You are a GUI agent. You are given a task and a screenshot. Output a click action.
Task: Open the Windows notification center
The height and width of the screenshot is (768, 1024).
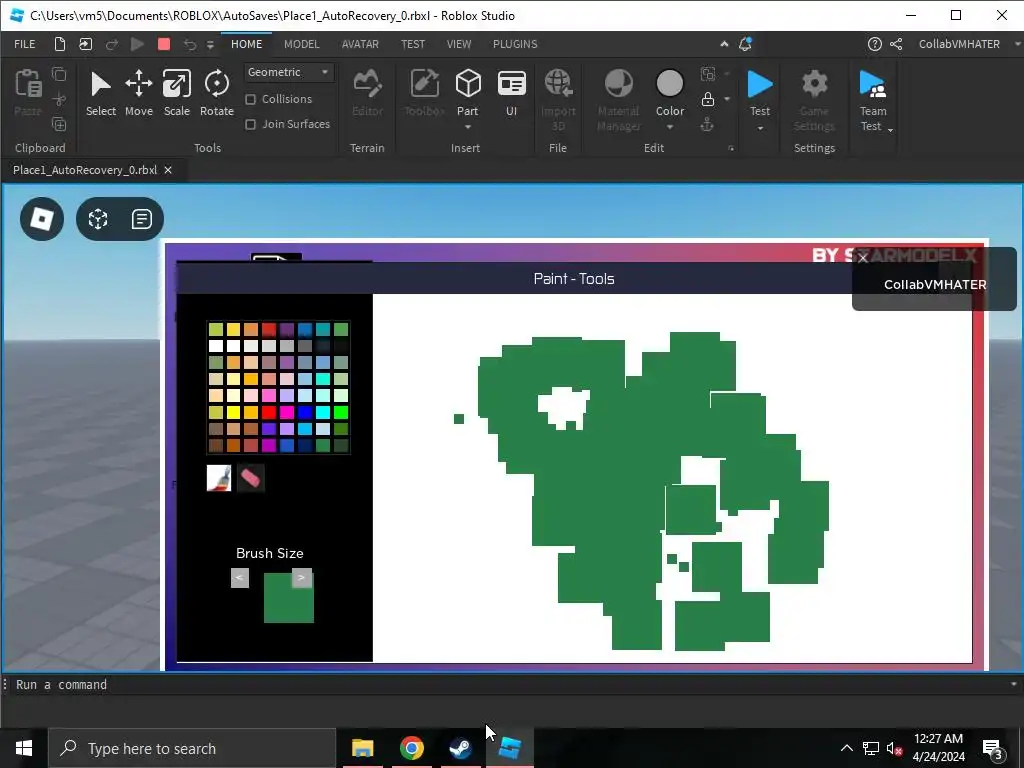coord(993,748)
